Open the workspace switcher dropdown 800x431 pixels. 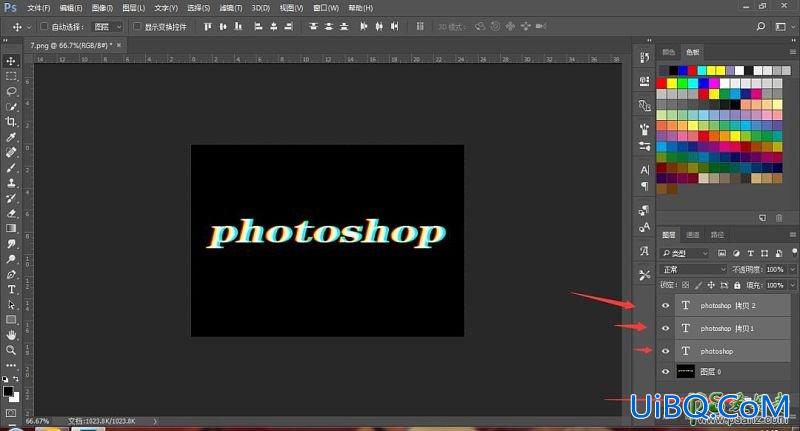tap(780, 27)
